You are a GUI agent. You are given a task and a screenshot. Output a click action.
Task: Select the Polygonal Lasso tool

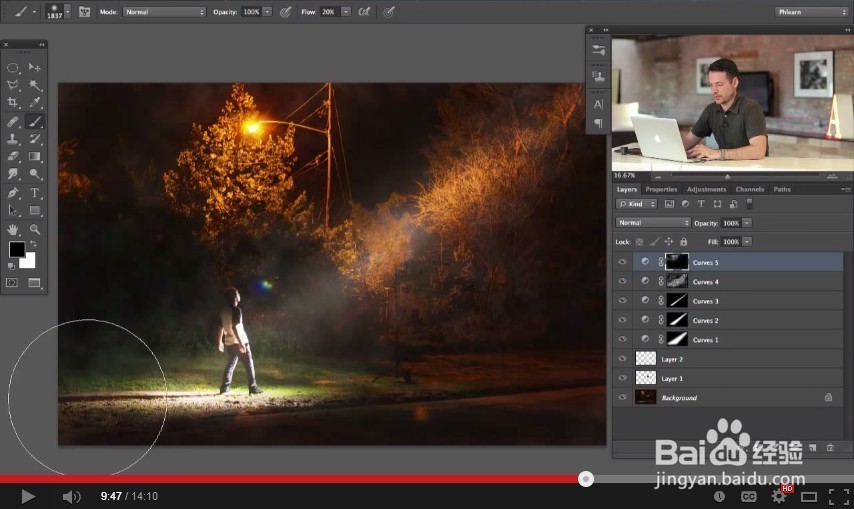click(13, 85)
